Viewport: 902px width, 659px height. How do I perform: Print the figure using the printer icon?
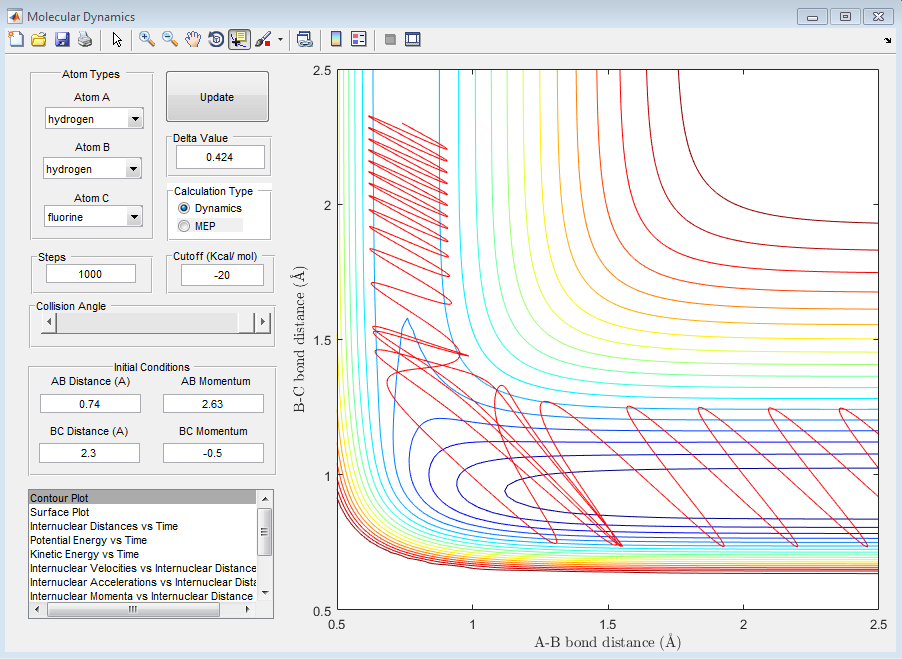pos(85,39)
